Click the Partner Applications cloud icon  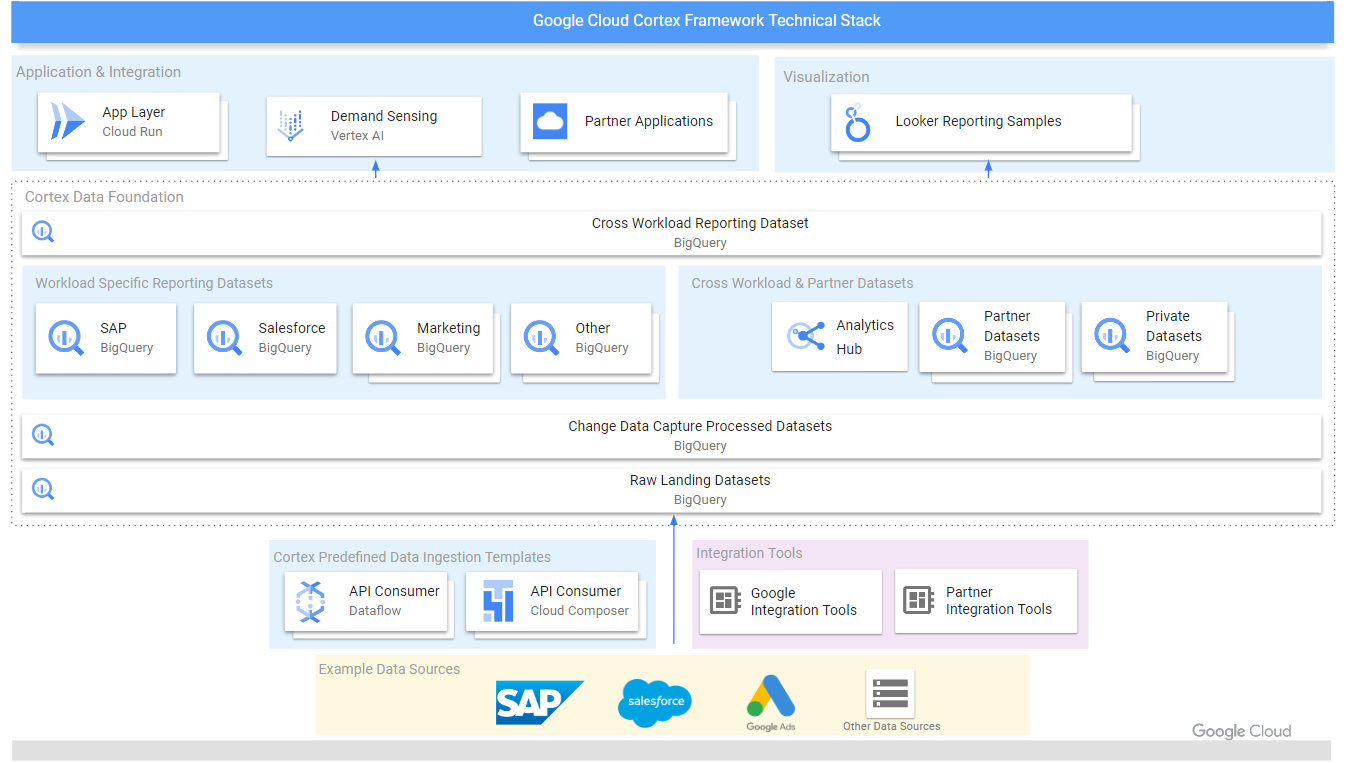[548, 122]
